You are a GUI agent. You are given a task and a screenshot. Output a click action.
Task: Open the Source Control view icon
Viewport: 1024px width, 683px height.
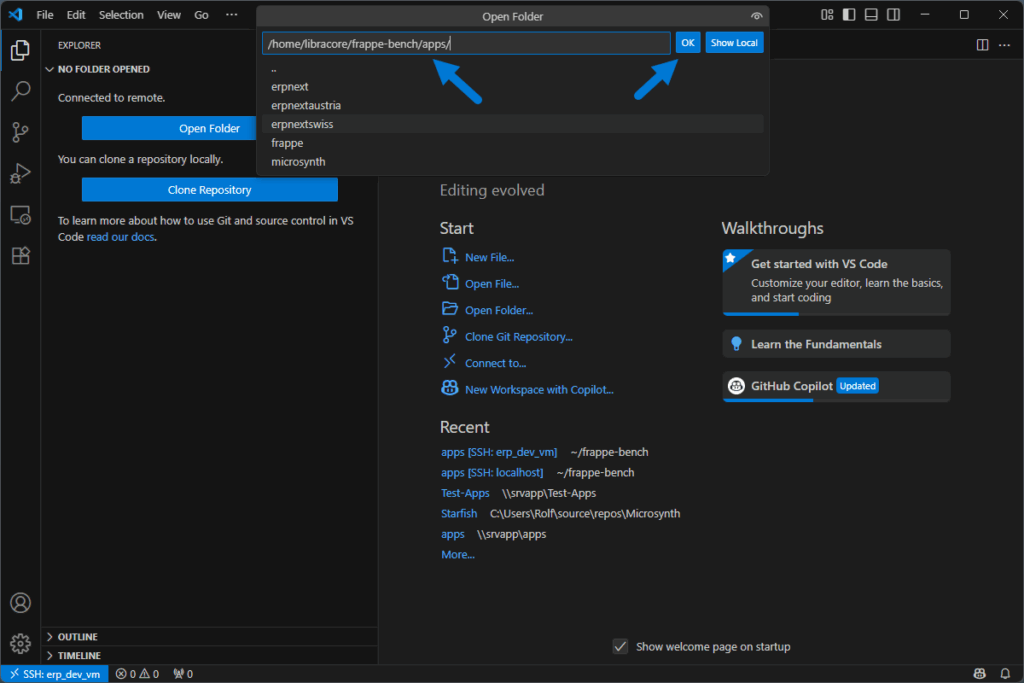coord(20,133)
